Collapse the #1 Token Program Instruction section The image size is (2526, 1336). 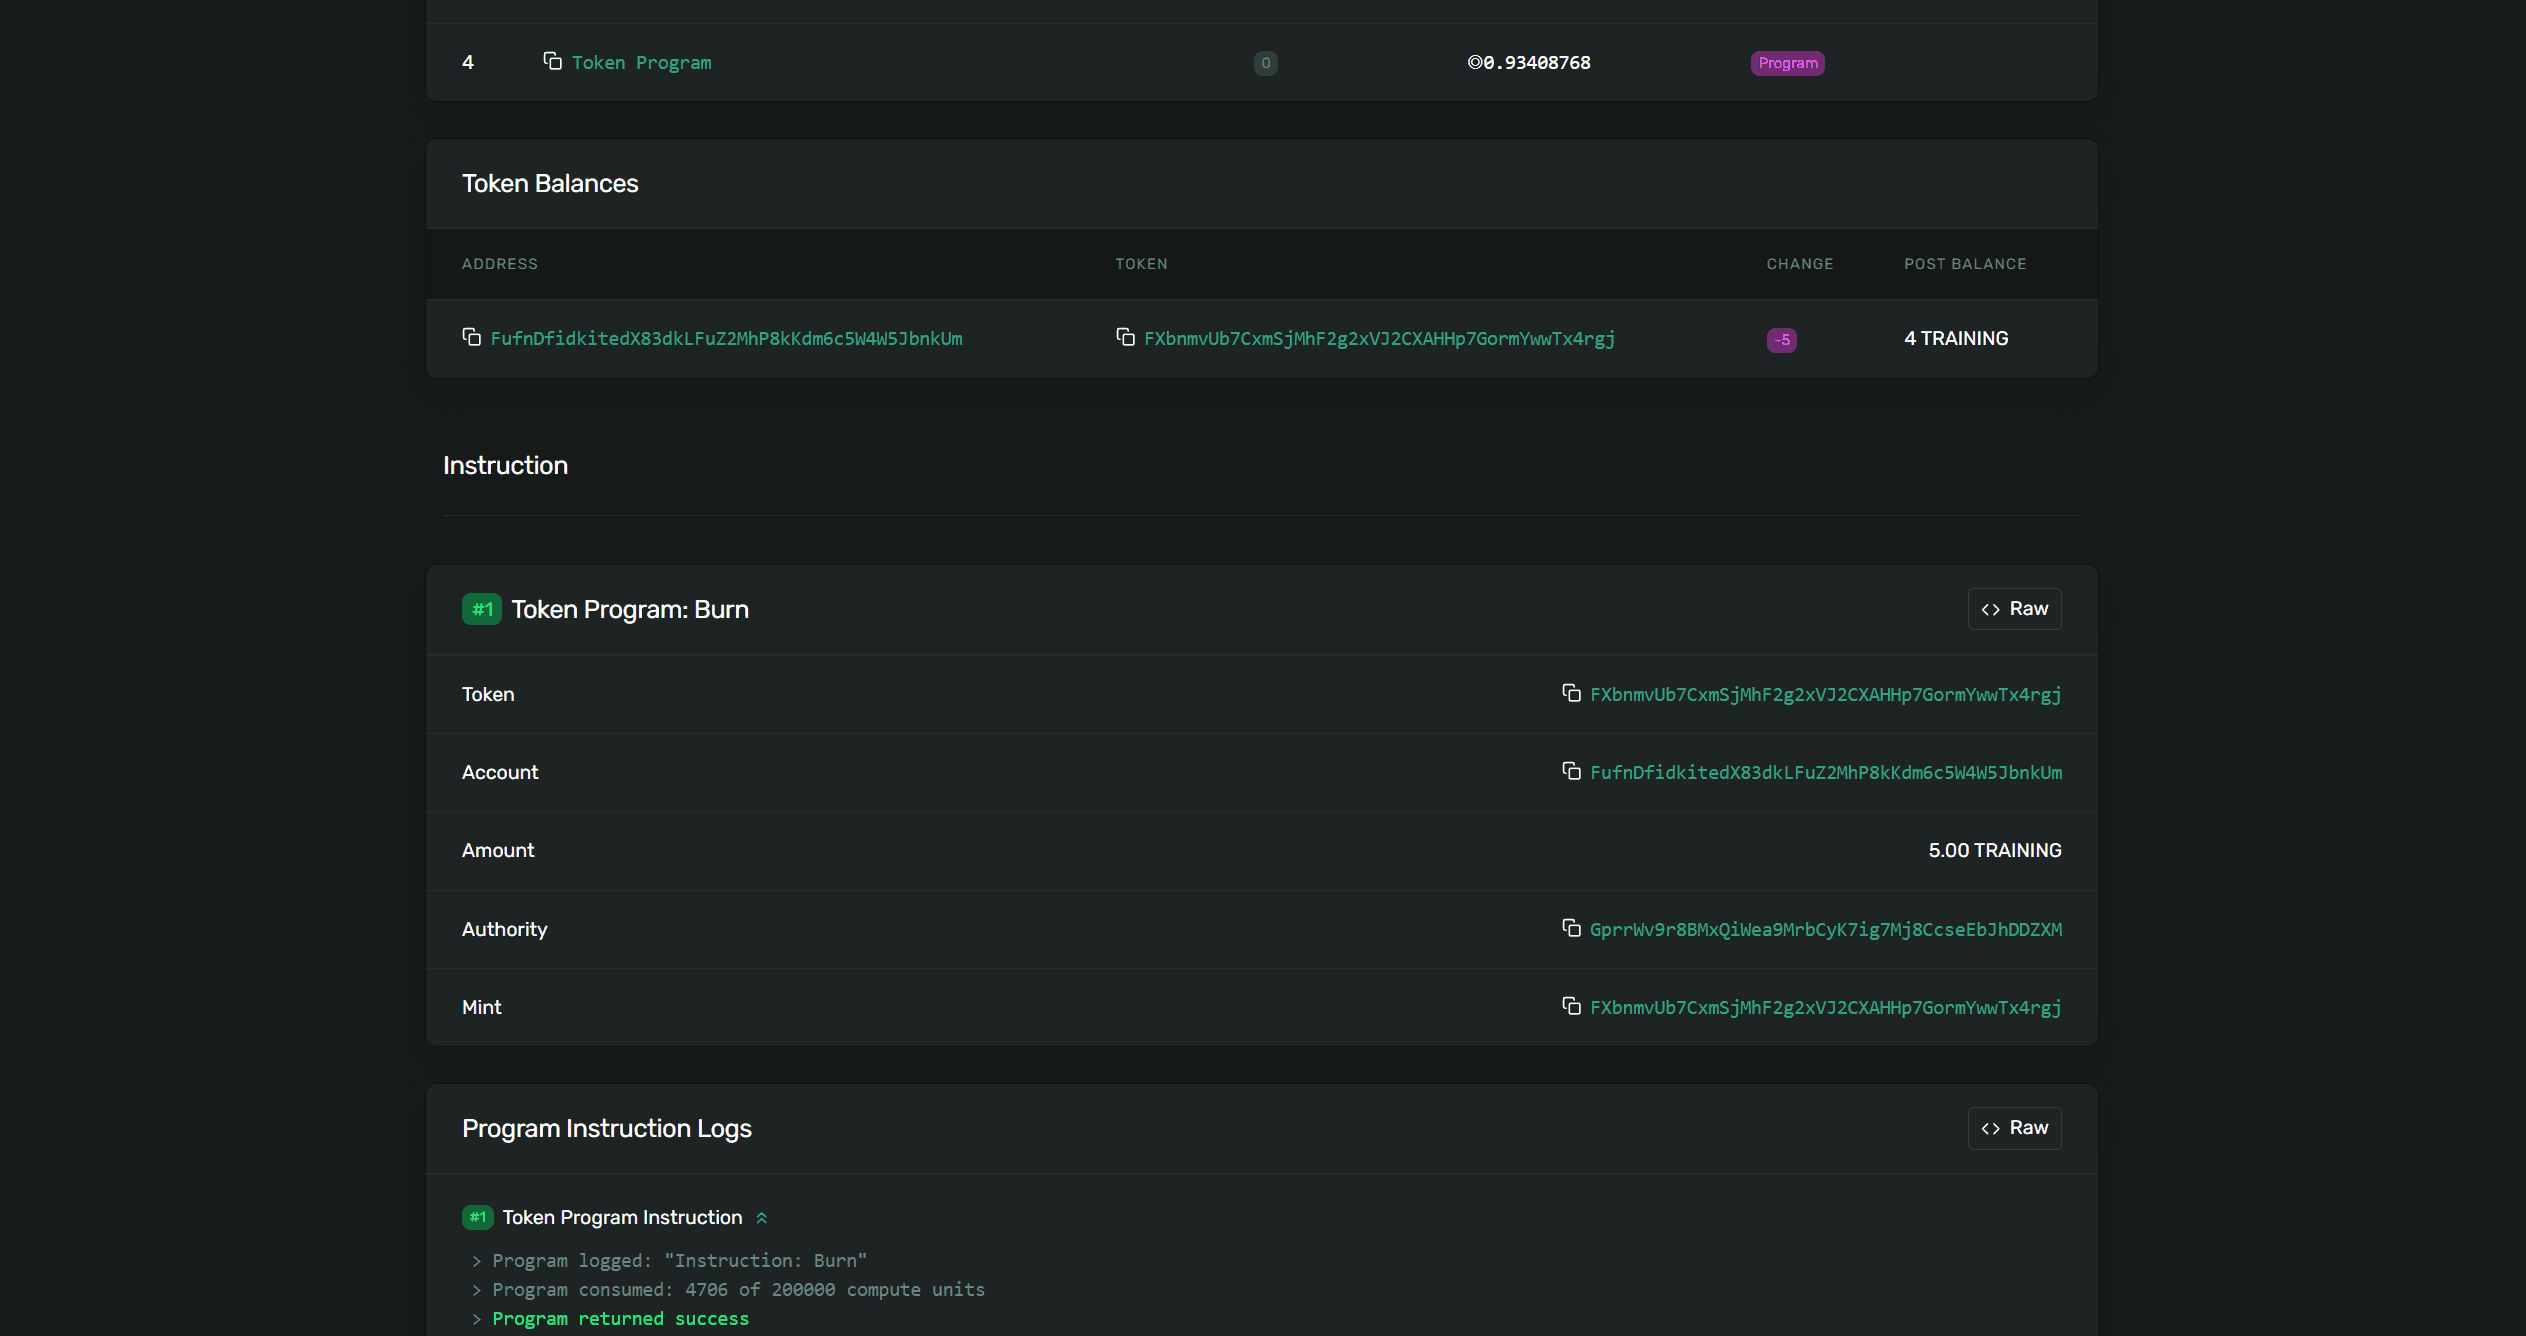tap(760, 1216)
